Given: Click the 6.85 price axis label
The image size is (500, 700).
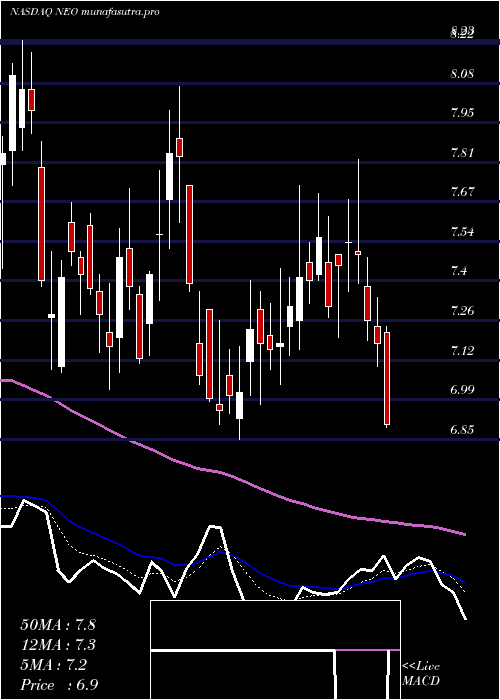Looking at the screenshot, I should tap(462, 430).
